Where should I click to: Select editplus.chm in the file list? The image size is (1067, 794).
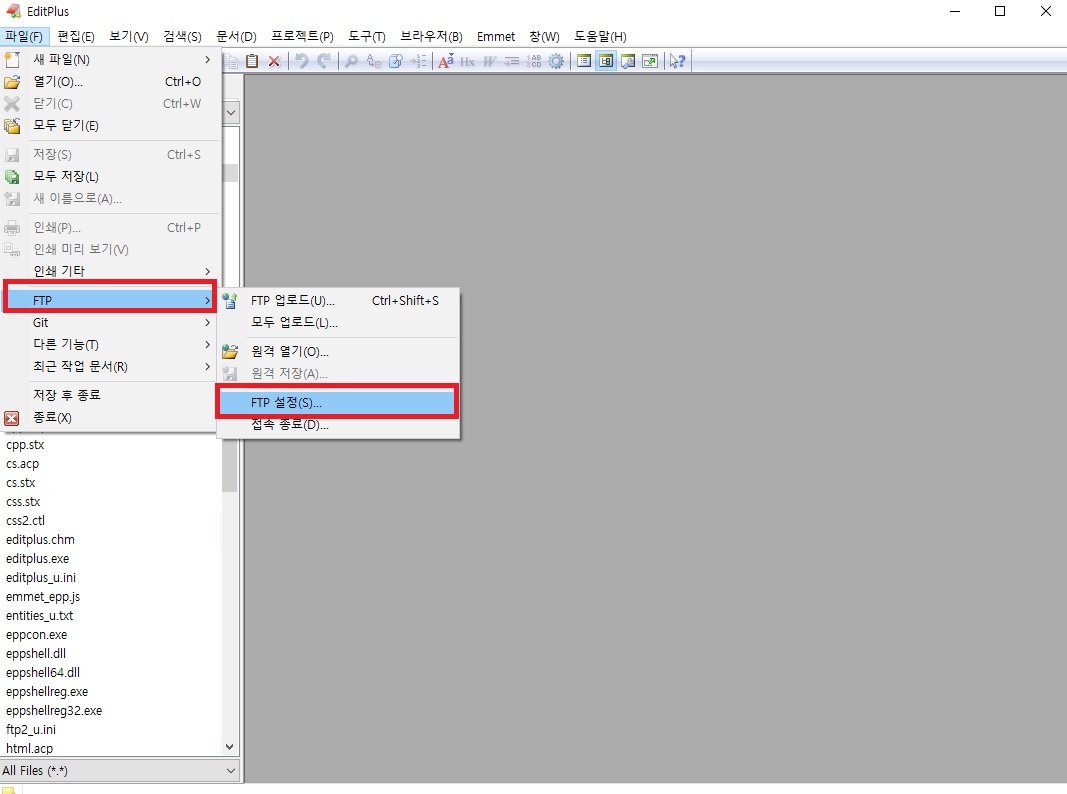[x=40, y=540]
